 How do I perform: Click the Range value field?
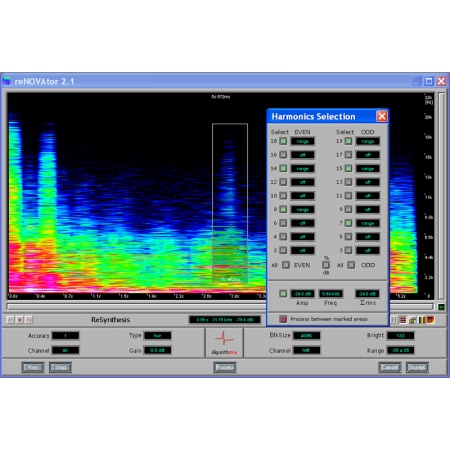[x=401, y=350]
